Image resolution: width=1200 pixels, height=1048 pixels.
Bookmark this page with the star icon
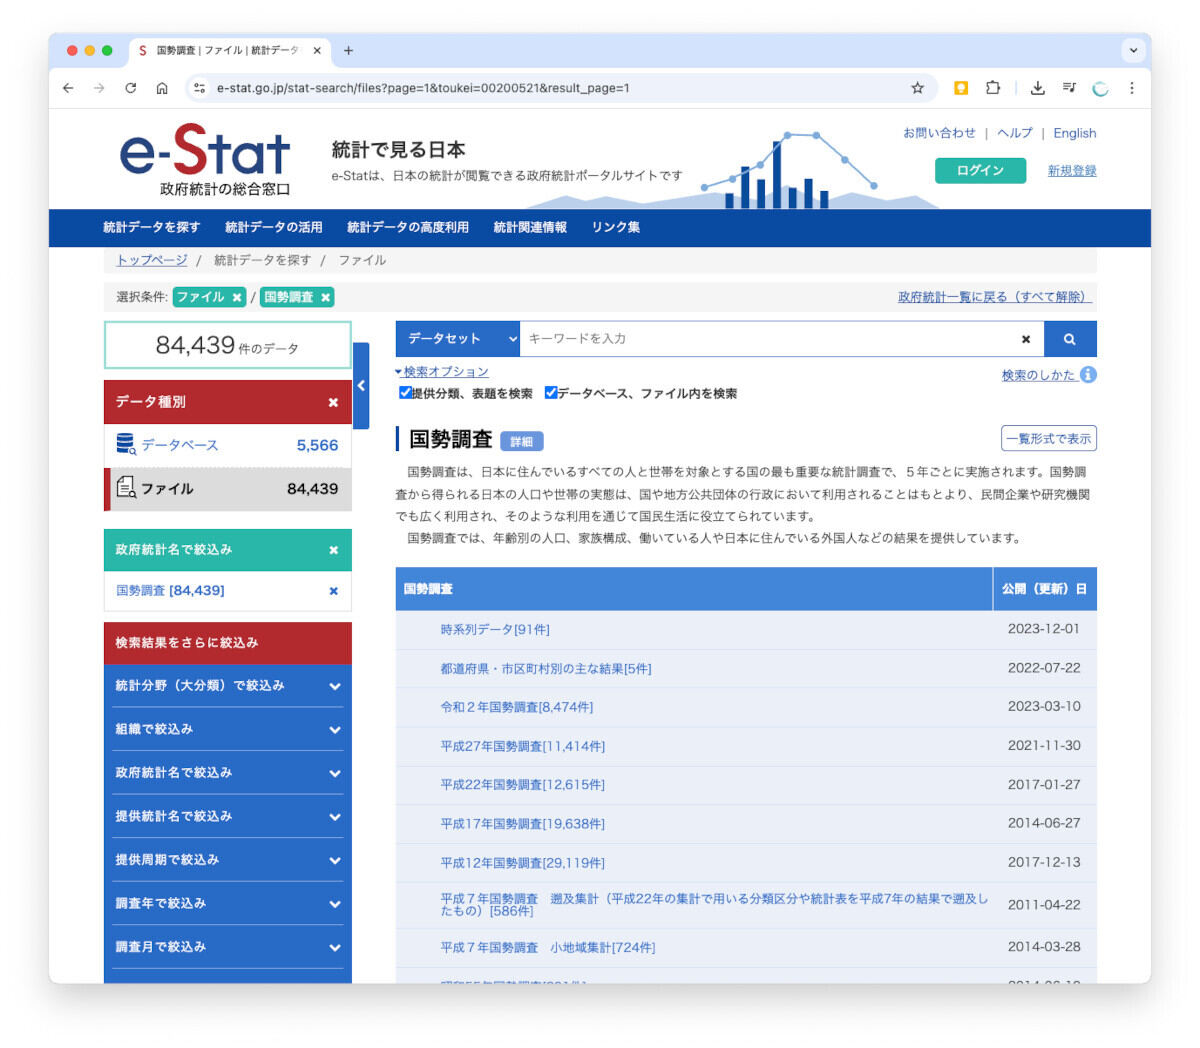tap(917, 88)
